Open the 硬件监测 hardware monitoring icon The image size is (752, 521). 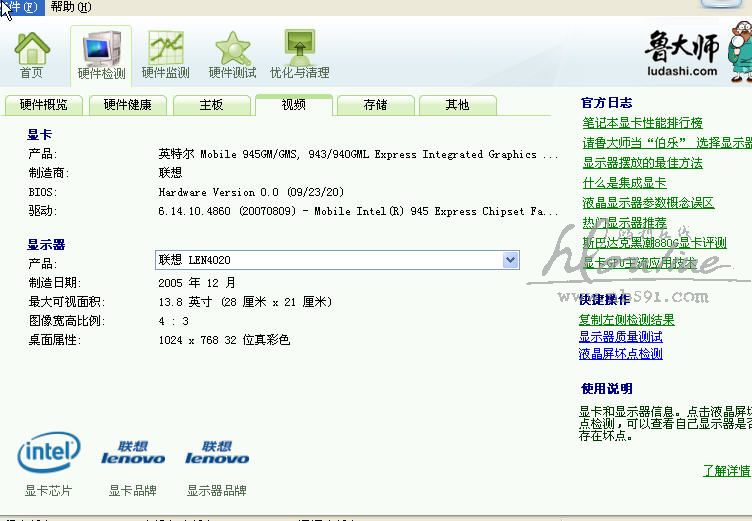(x=165, y=54)
